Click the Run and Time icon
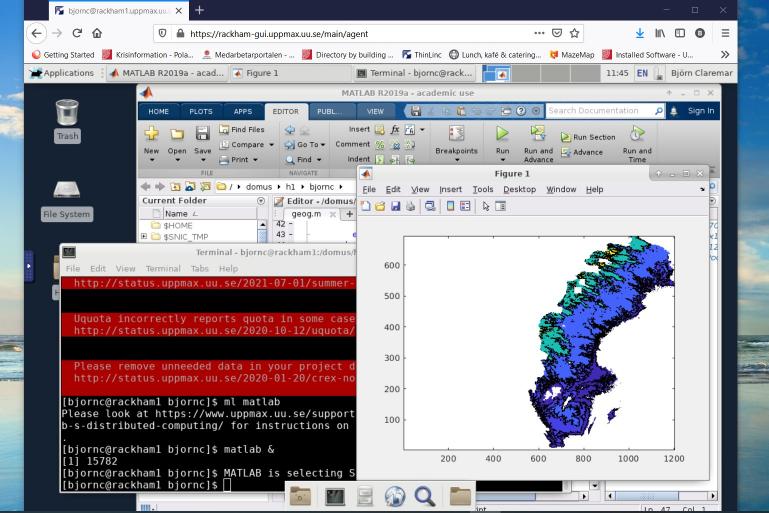The height and width of the screenshot is (513, 769). coord(637,133)
